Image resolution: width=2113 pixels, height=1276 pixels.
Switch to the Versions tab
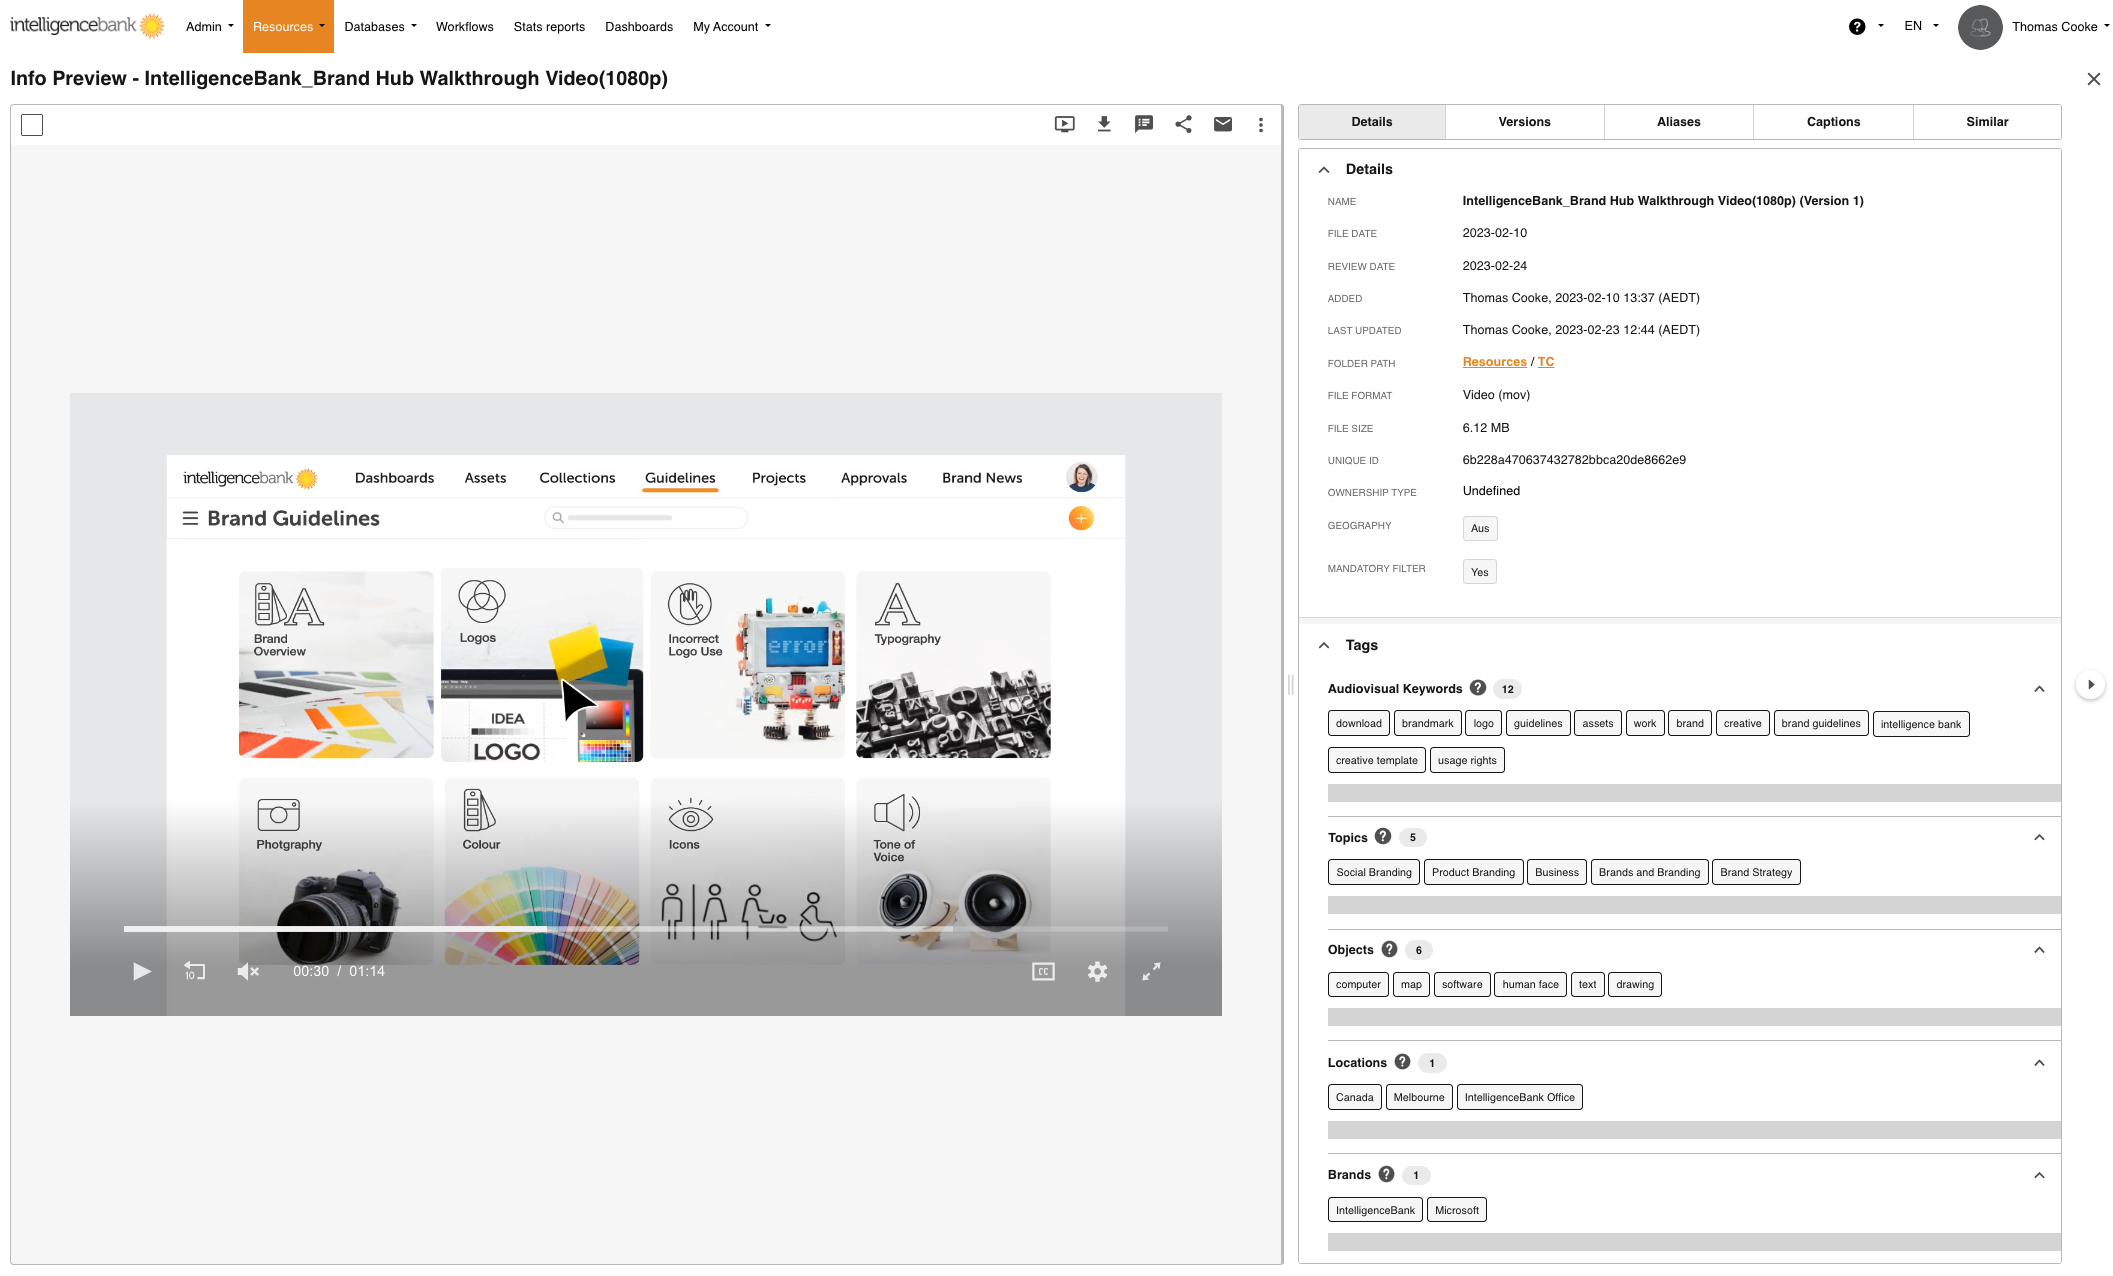click(x=1524, y=122)
